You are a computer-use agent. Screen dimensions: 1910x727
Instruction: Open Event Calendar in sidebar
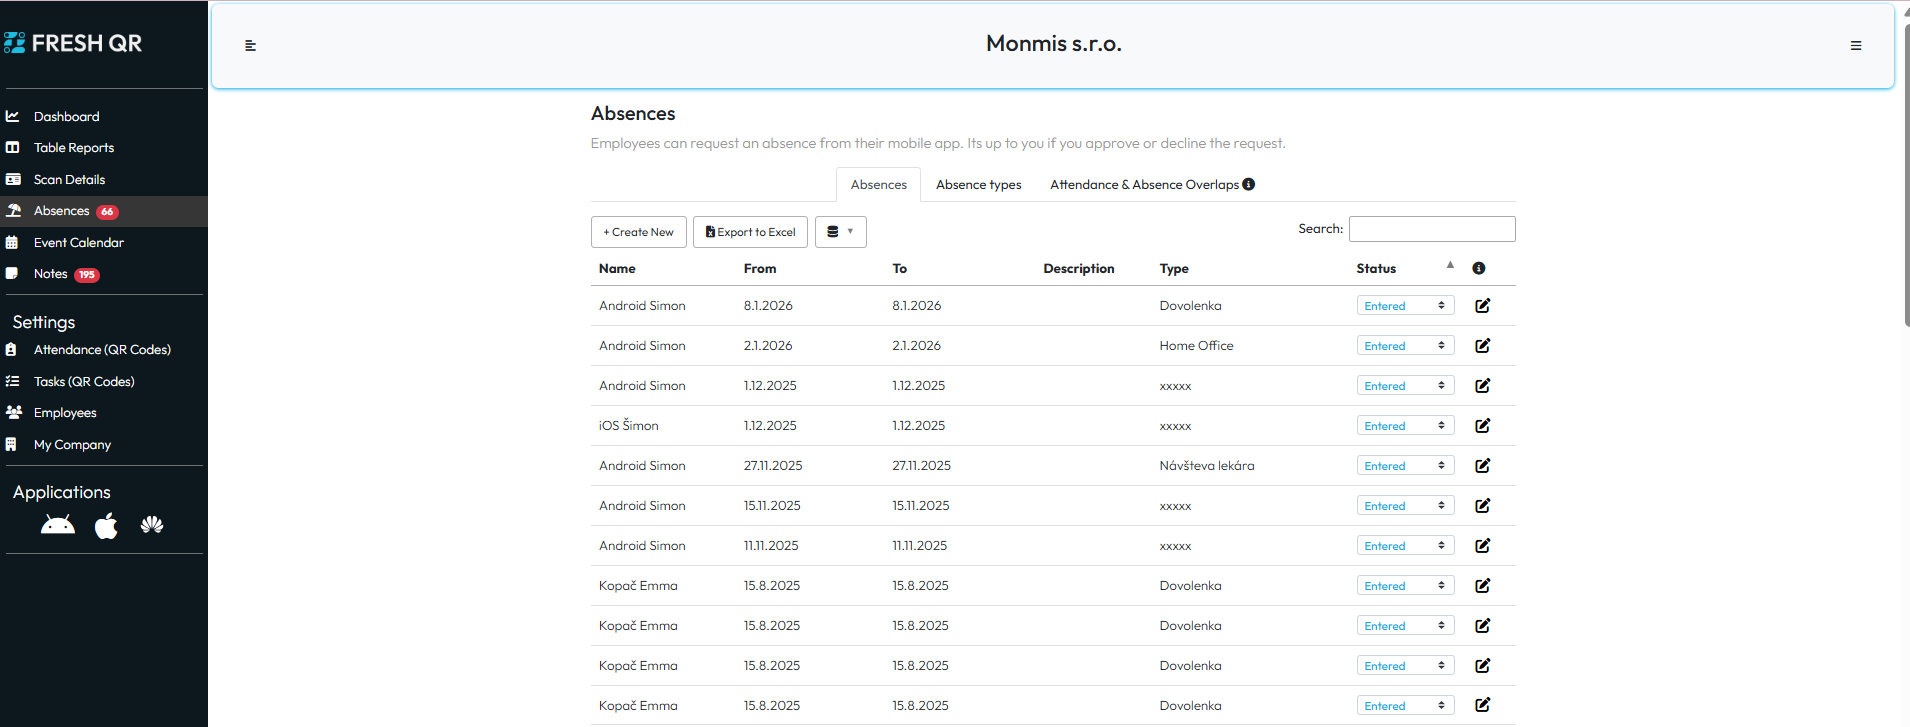78,243
